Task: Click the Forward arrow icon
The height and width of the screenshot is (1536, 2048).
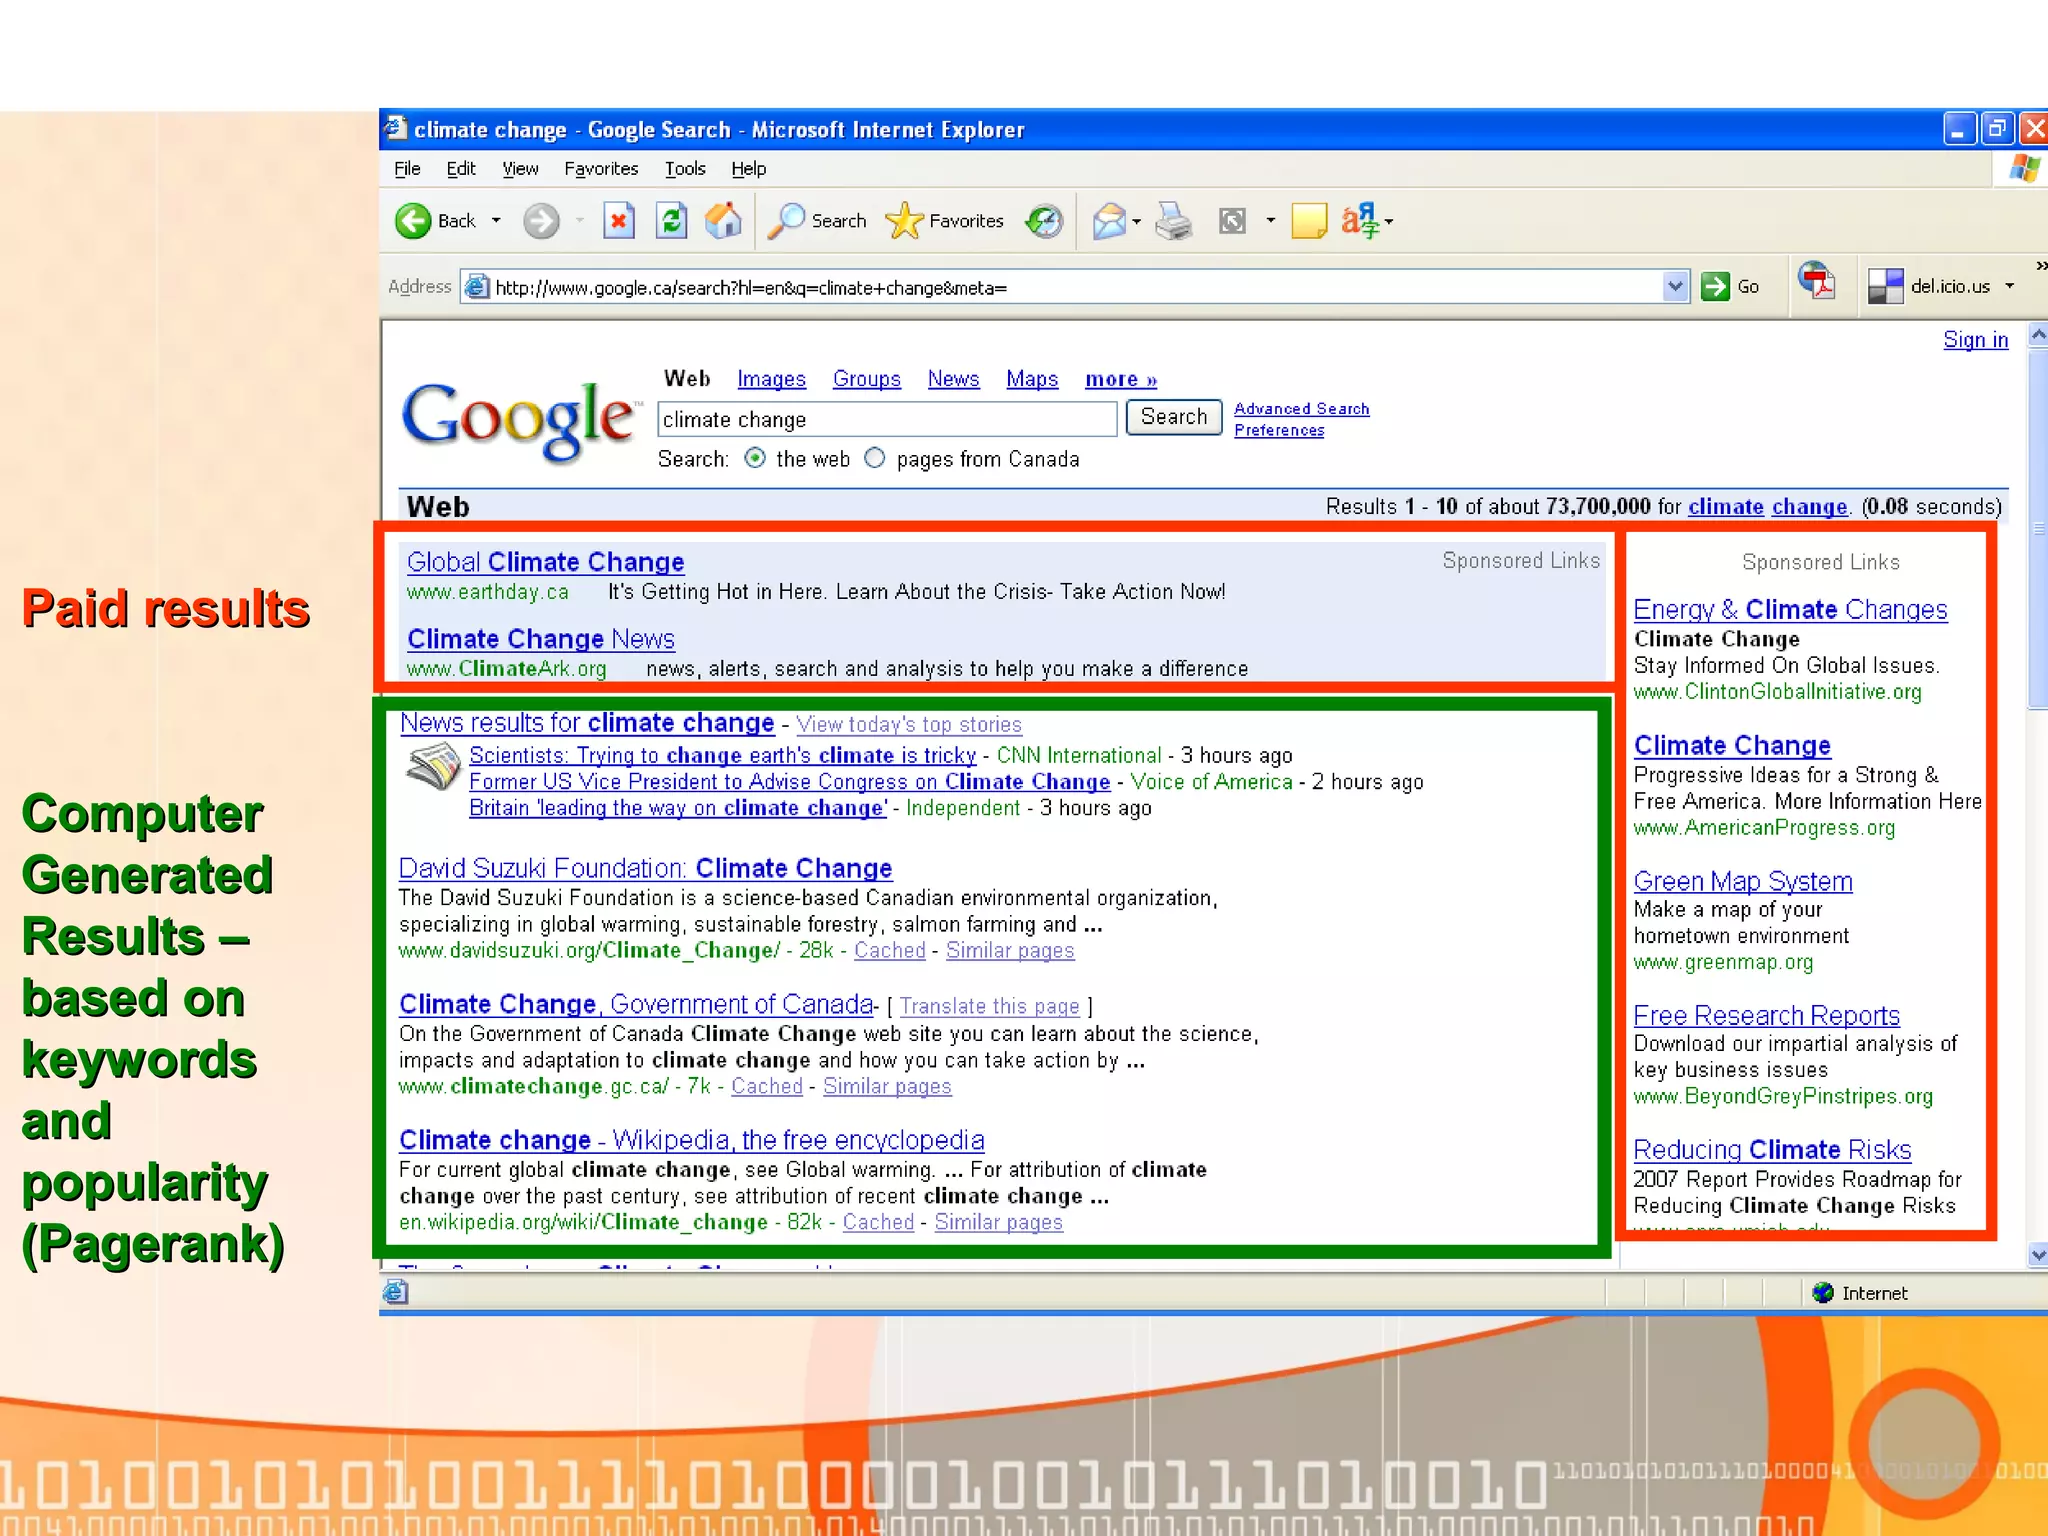Action: [541, 221]
